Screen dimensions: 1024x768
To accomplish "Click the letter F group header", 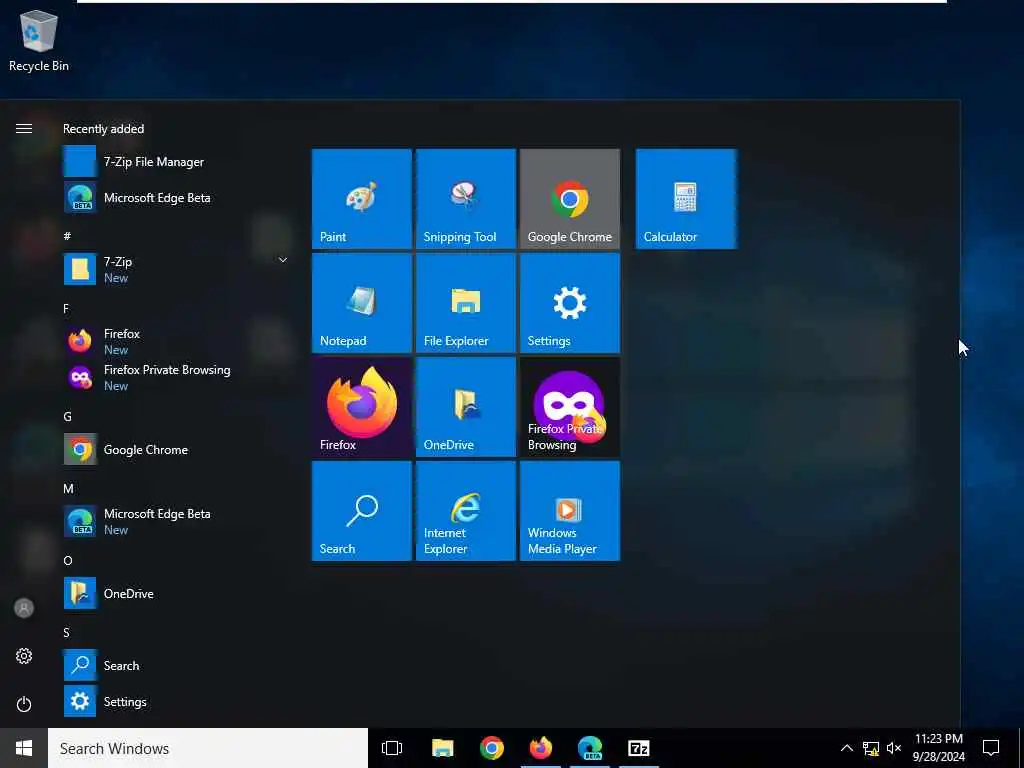I will [x=66, y=308].
